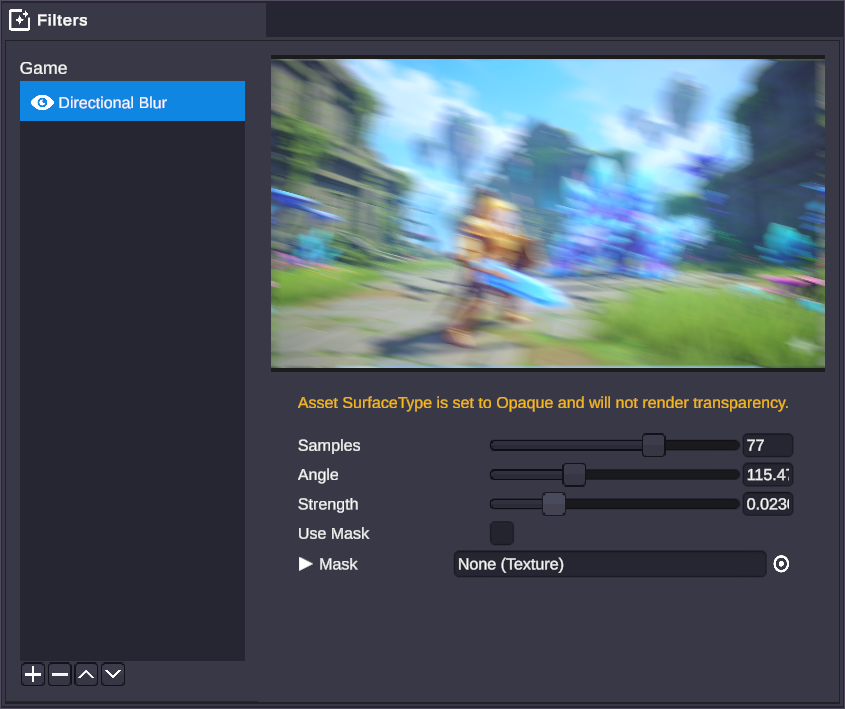Move filter down with down-arrow icon
The height and width of the screenshot is (709, 845).
[113, 674]
